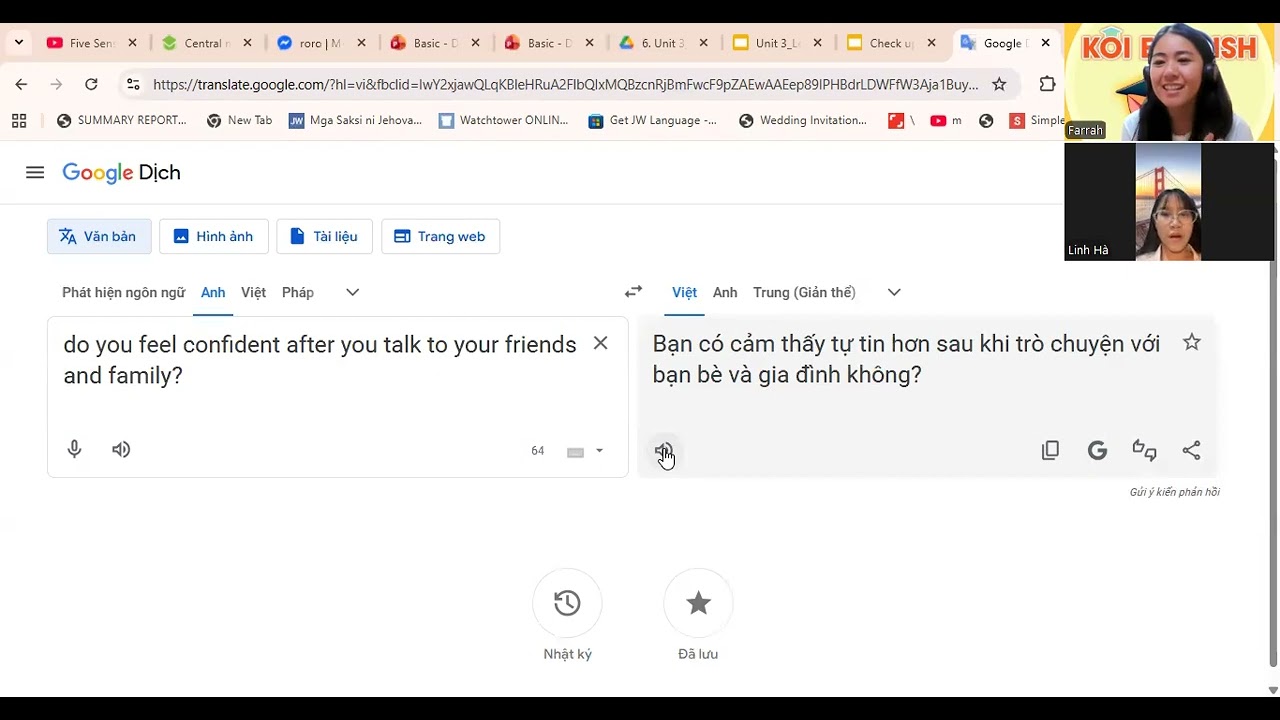Viewport: 1280px width, 720px height.
Task: Click the microphone voice input icon
Action: pos(74,450)
